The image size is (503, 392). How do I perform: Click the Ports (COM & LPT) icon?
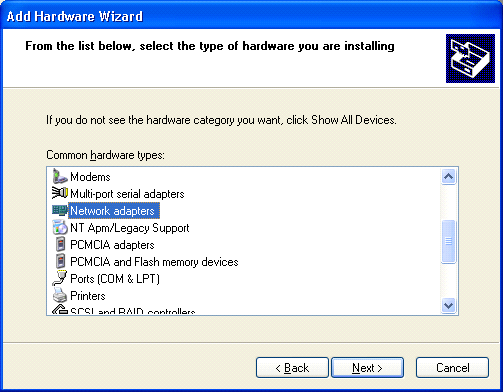point(60,279)
